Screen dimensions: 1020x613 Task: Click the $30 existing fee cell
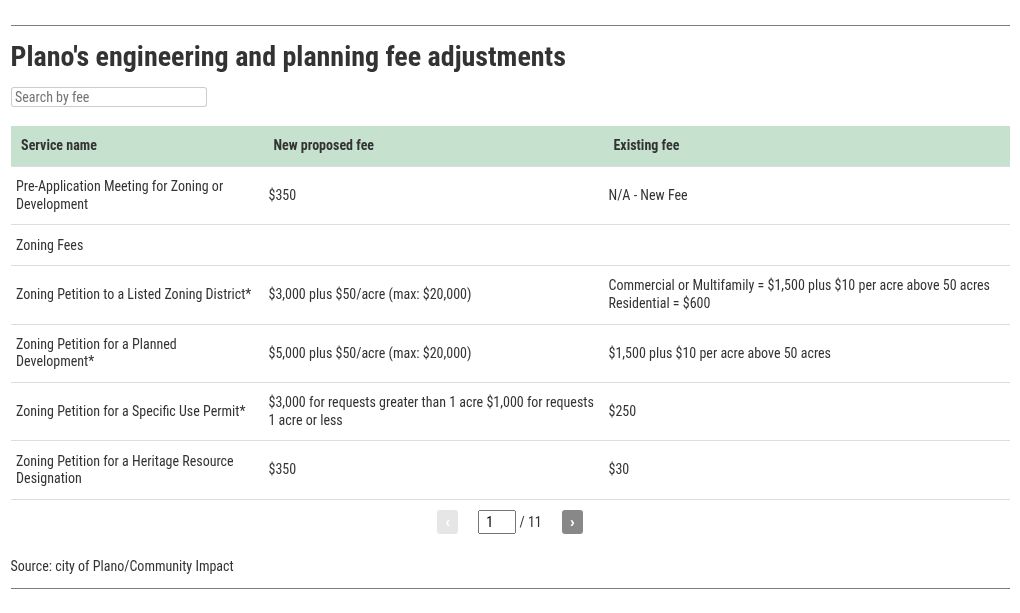coord(619,469)
